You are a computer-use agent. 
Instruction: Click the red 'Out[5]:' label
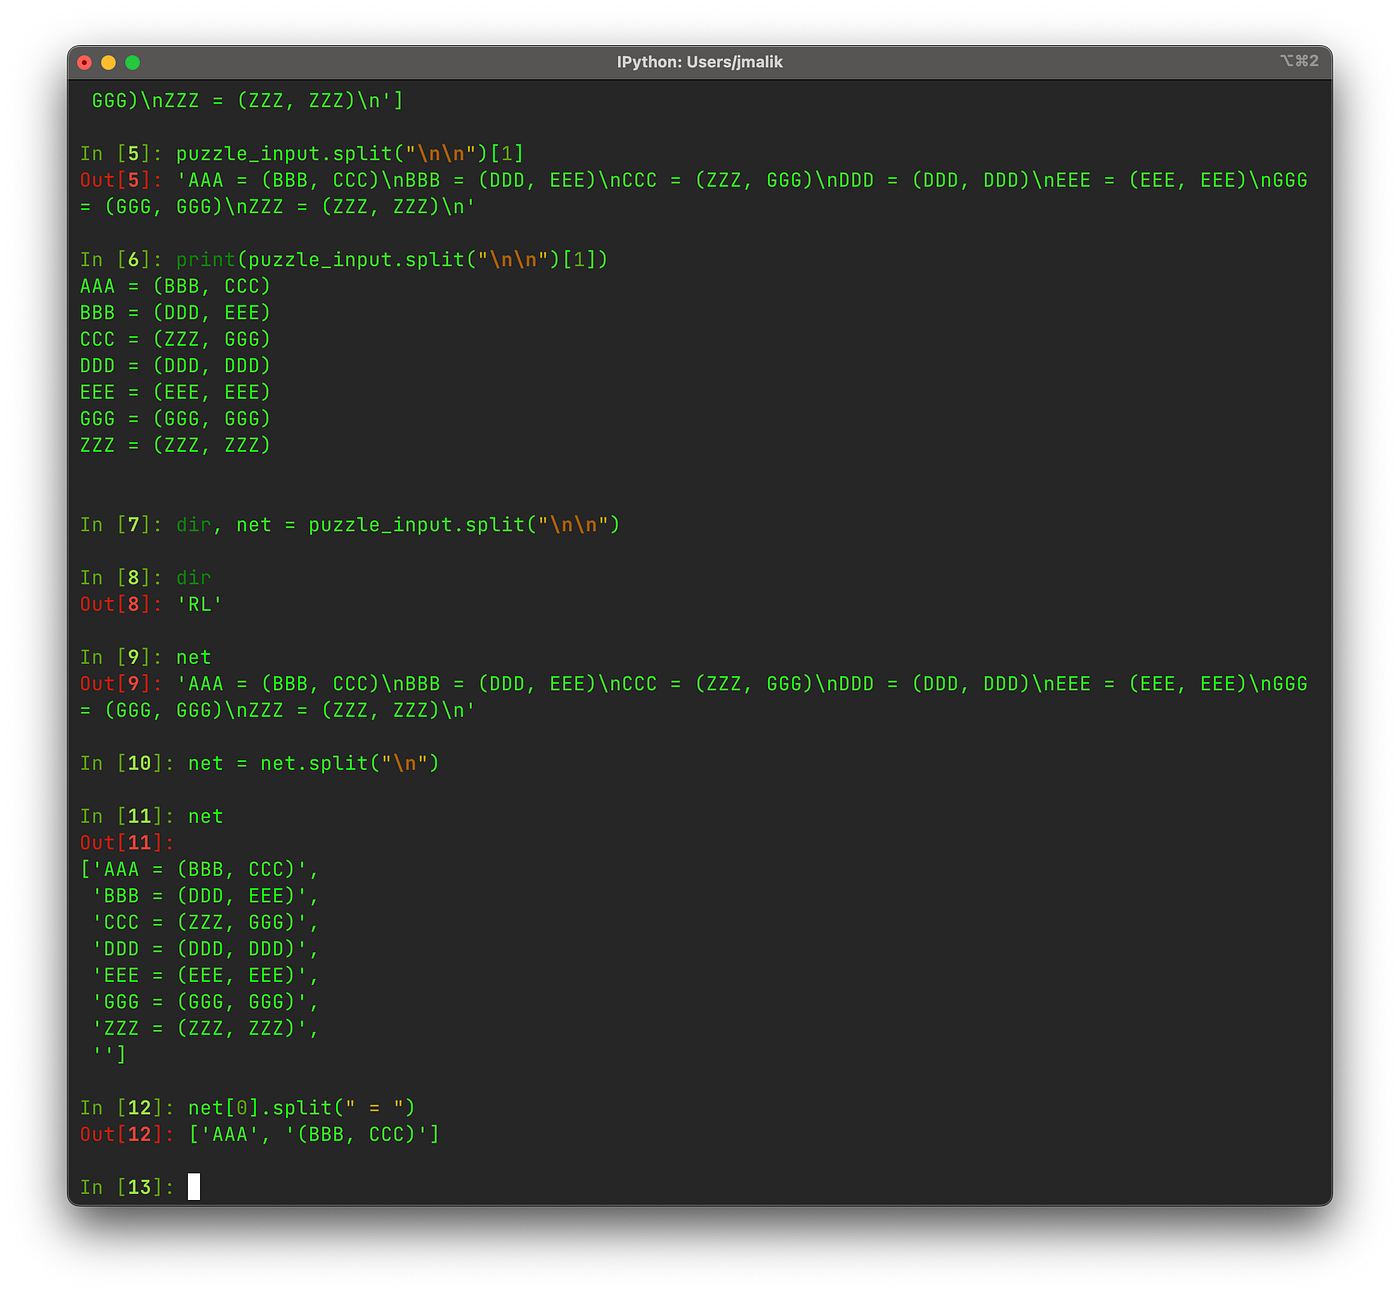pyautogui.click(x=122, y=180)
